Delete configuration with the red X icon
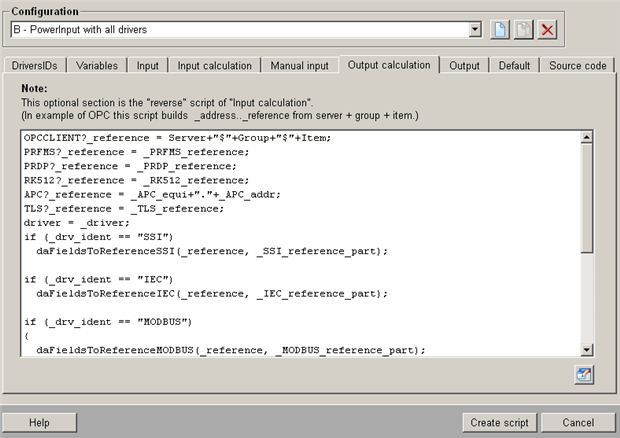Screen dimensions: 620x438 tap(547, 30)
